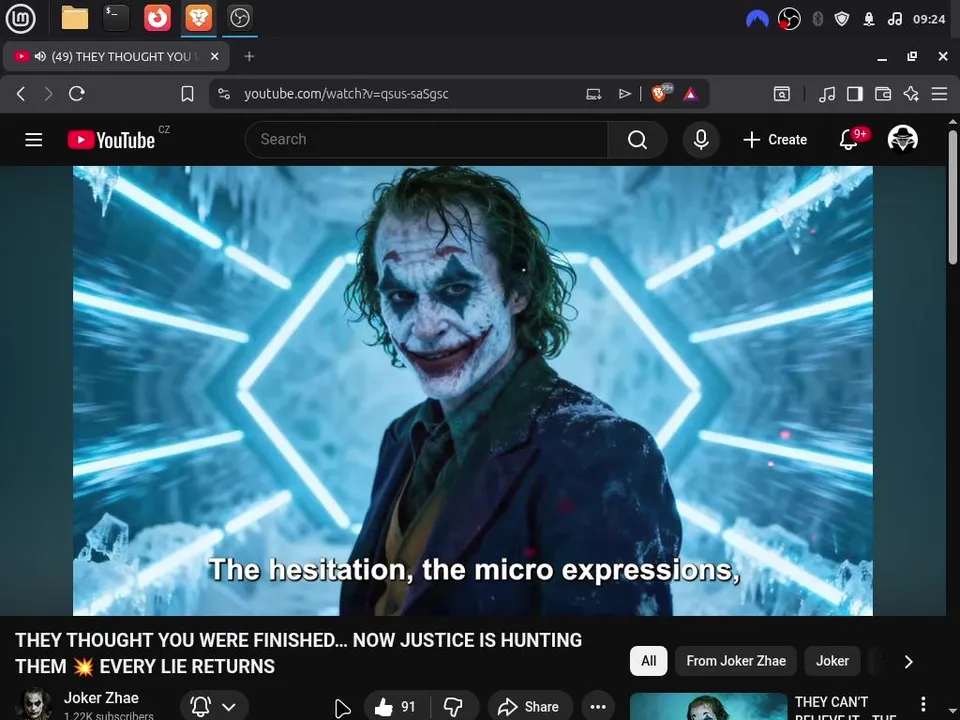The width and height of the screenshot is (960, 720).
Task: Bookmark this page
Action: 187,94
